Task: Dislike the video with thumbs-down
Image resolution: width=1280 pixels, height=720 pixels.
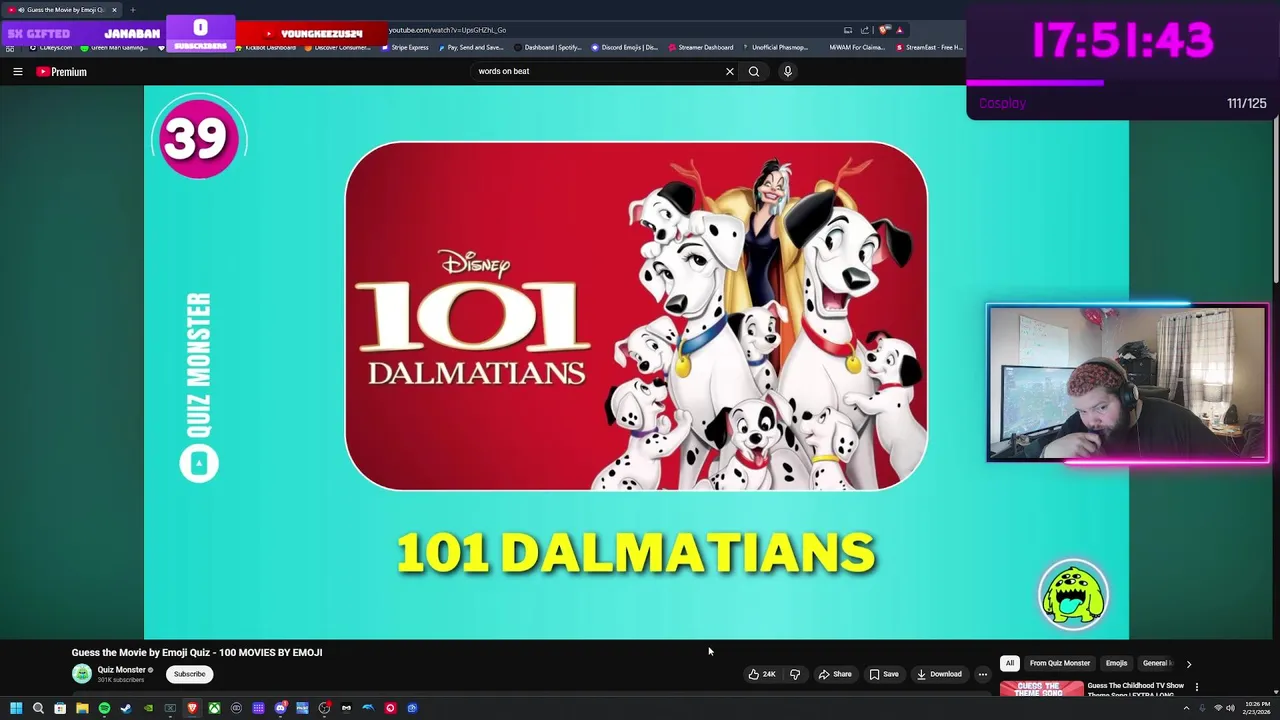Action: click(795, 674)
